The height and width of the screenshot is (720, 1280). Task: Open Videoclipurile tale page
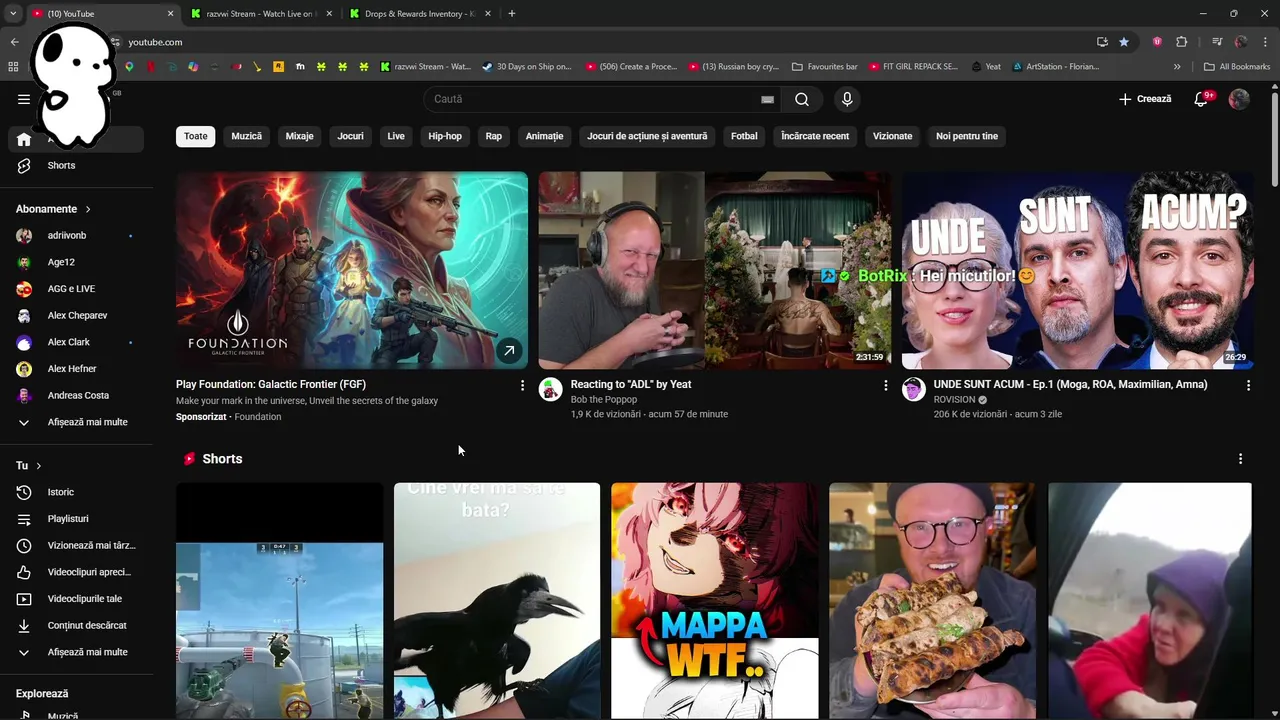pos(76,599)
